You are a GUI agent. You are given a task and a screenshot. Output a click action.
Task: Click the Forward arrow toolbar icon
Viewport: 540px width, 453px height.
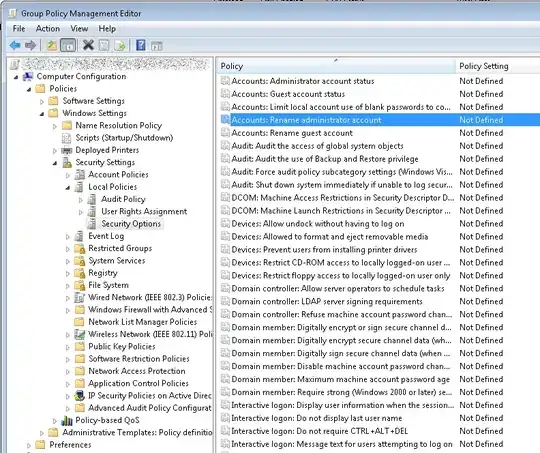[30, 45]
